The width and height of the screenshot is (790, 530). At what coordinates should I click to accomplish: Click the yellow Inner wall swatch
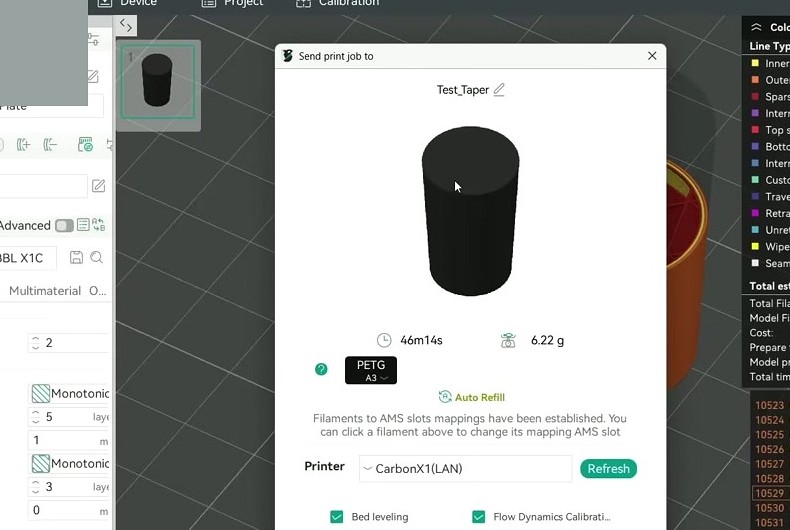coord(755,63)
